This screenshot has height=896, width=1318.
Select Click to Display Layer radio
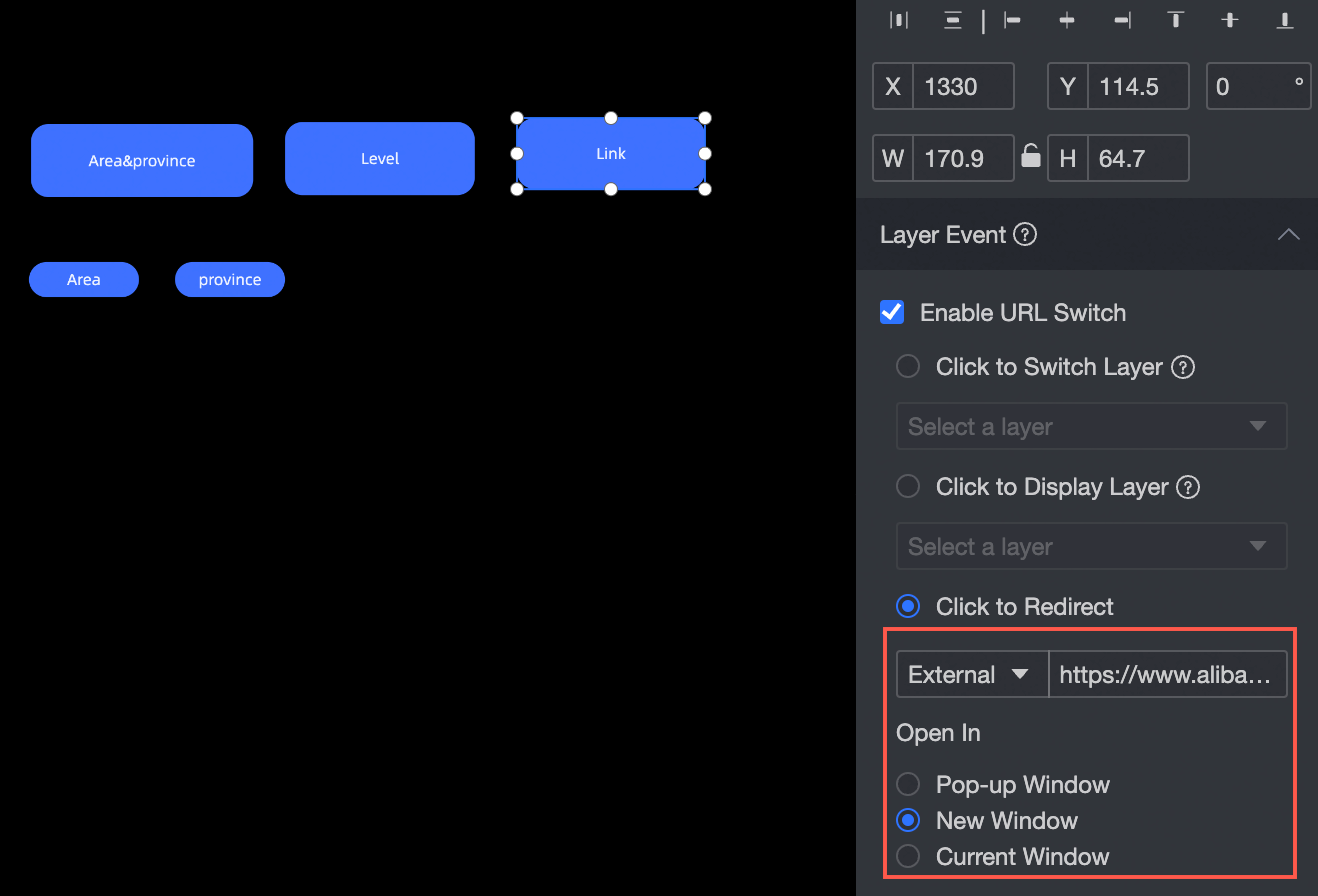click(x=908, y=487)
